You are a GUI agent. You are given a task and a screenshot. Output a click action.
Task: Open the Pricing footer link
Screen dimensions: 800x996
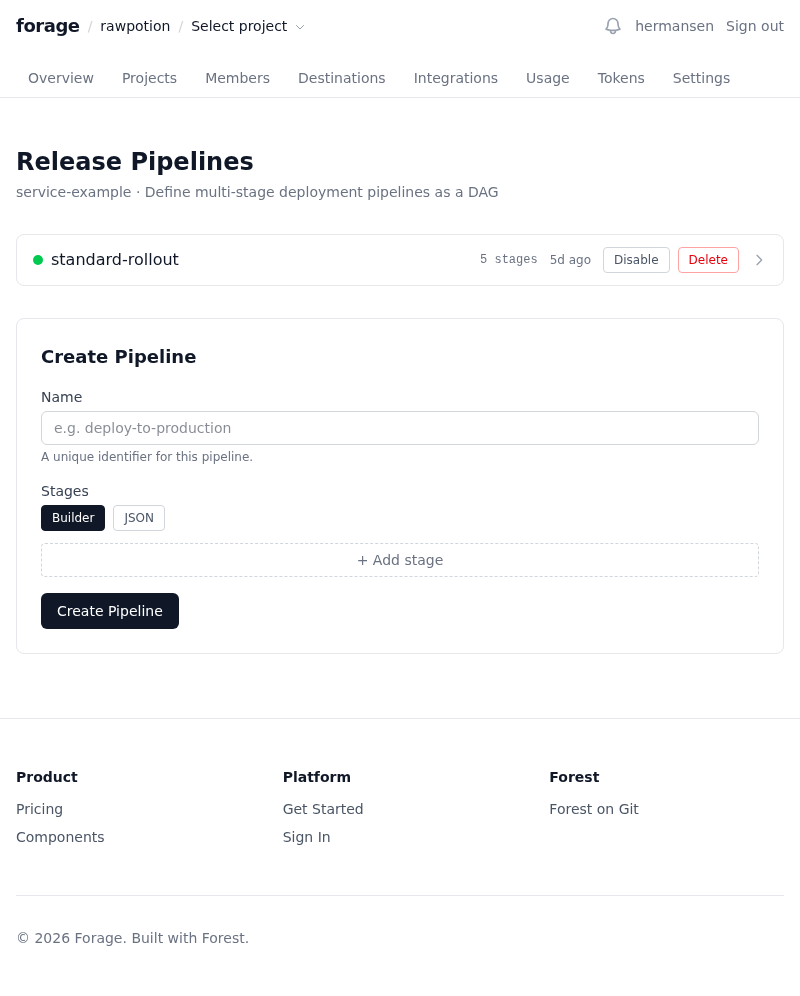tap(39, 809)
